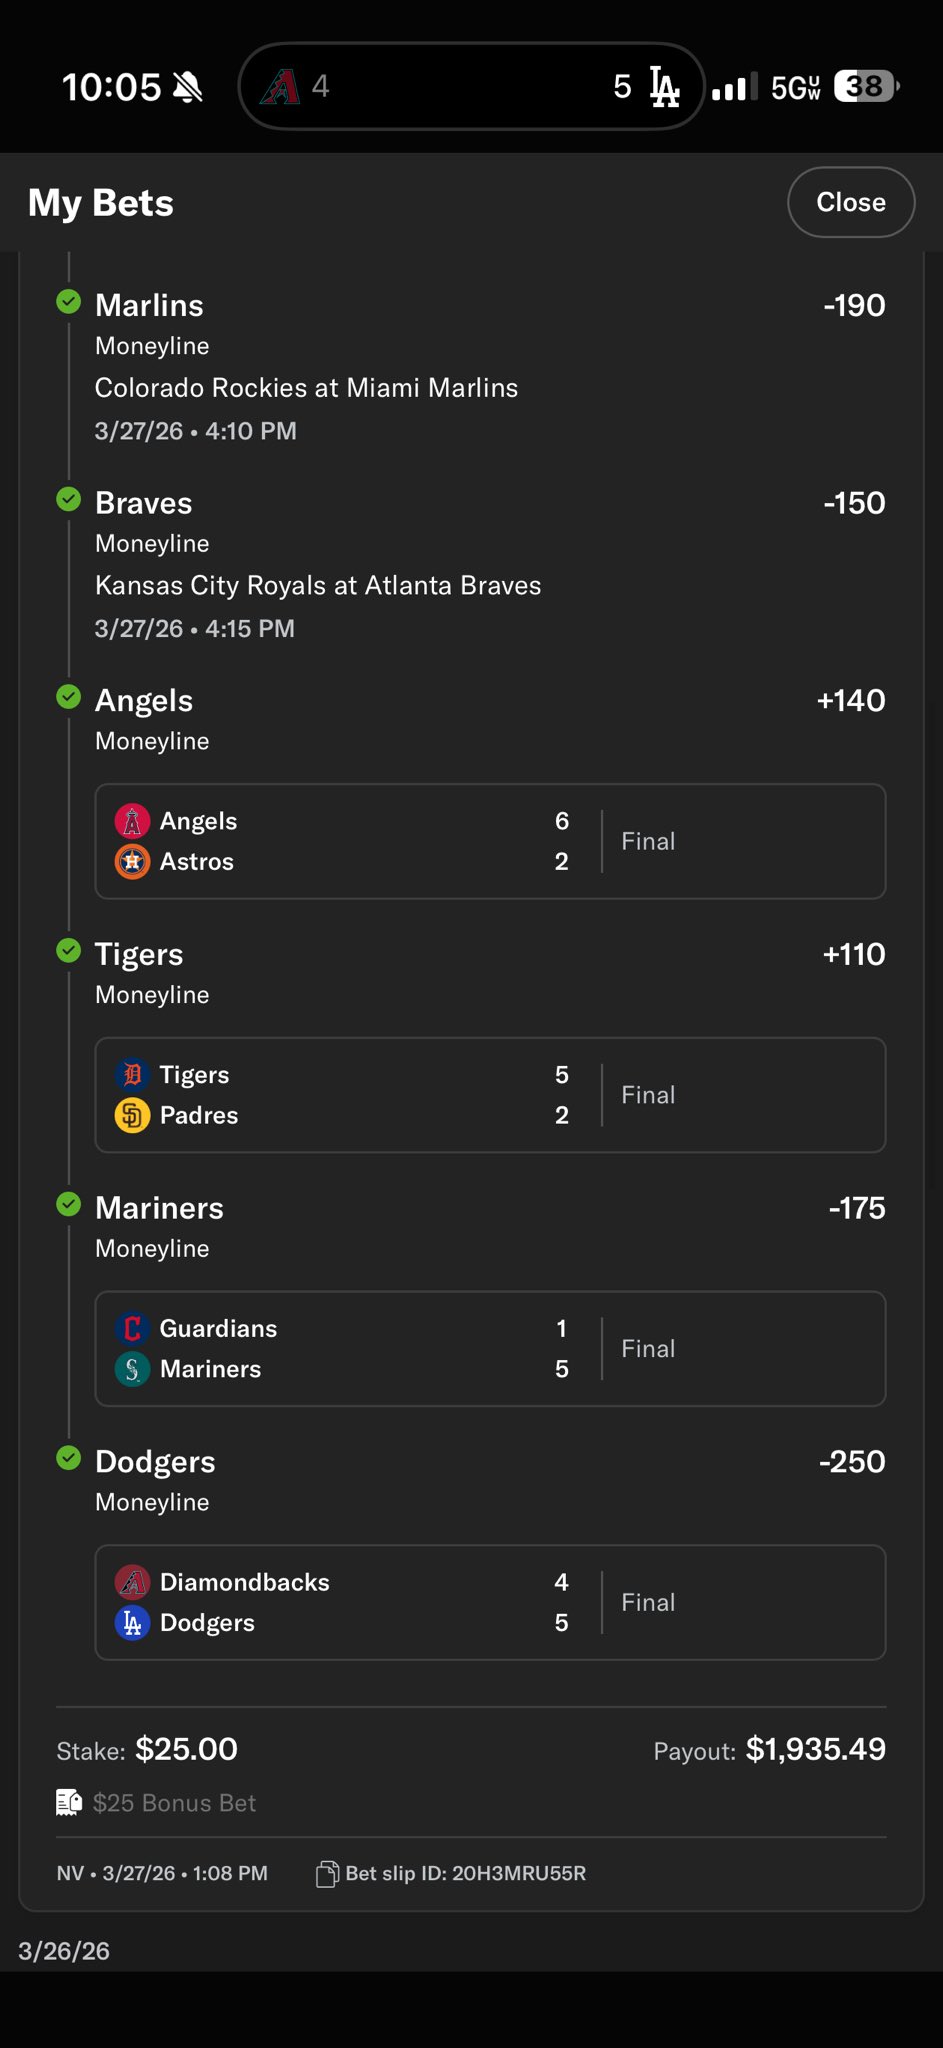Viewport: 943px width, 2048px height.
Task: Tap the live score Dynamic Island pill
Action: [471, 86]
